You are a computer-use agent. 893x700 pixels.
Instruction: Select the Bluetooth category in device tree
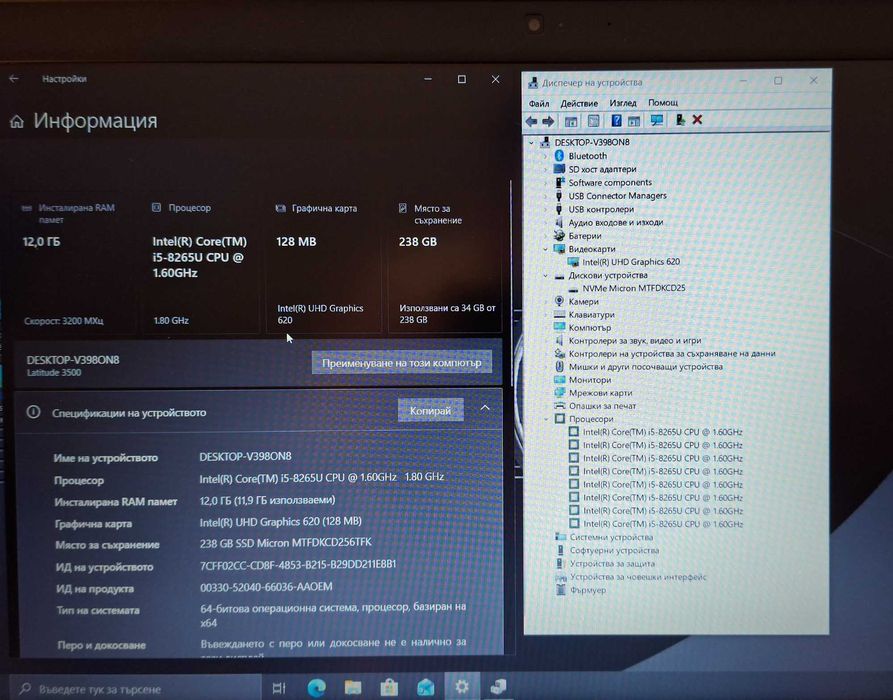tap(587, 155)
